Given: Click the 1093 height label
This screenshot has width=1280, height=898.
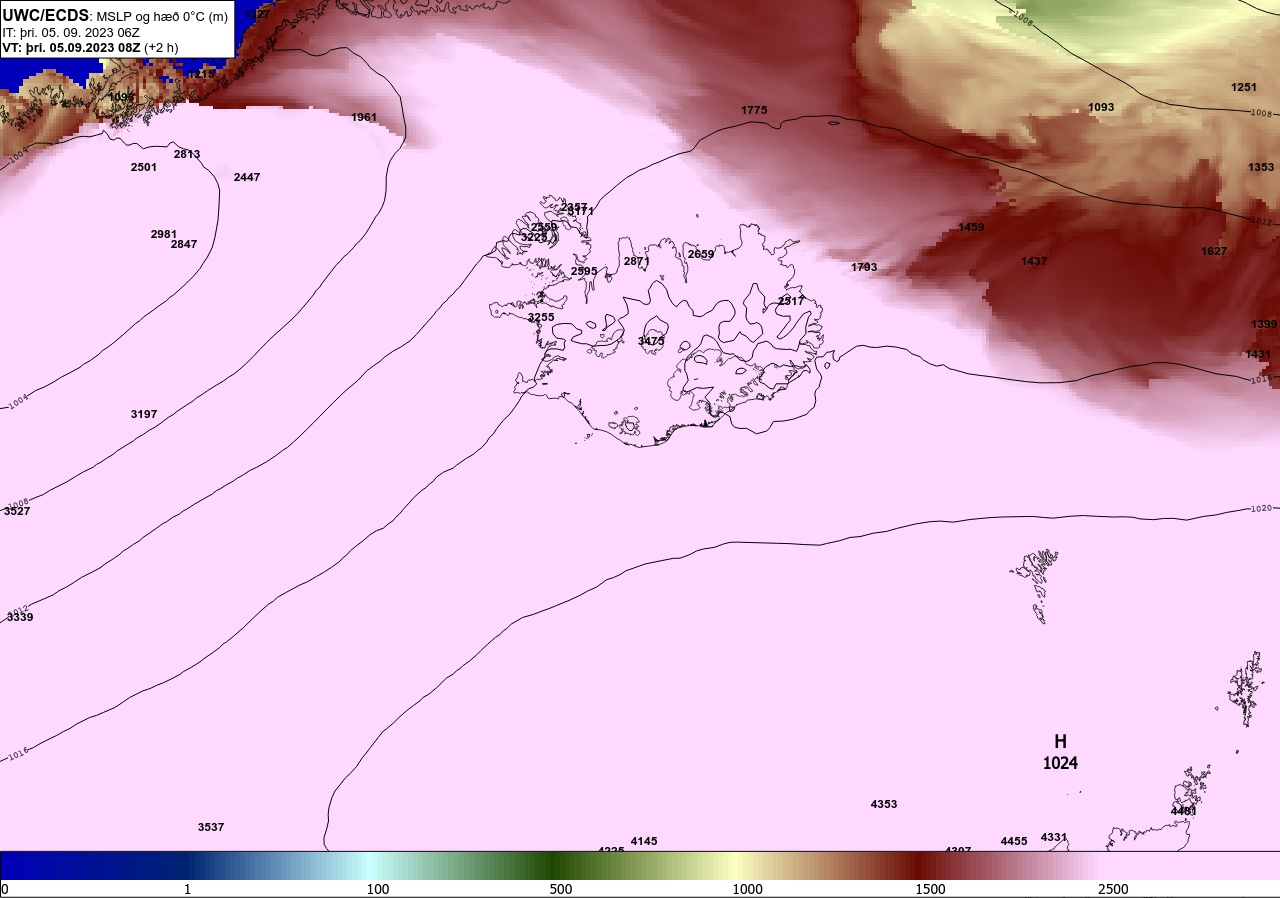Looking at the screenshot, I should [1101, 107].
